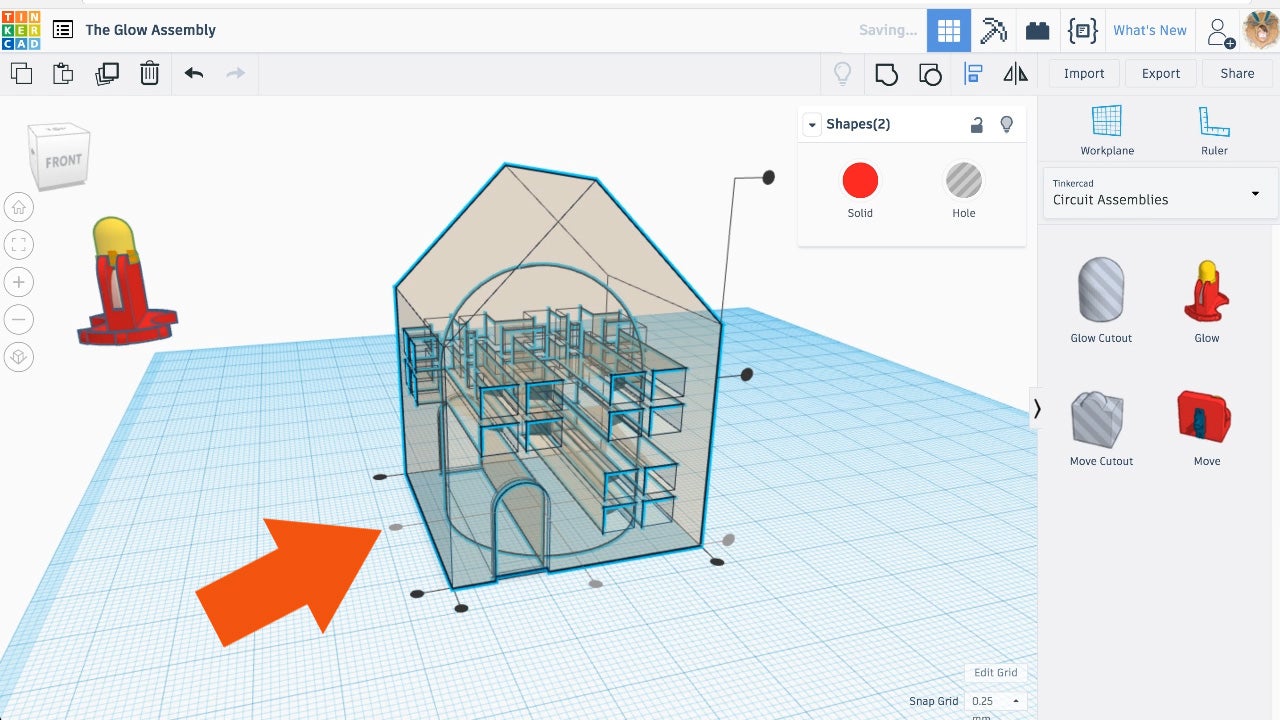The height and width of the screenshot is (720, 1280).
Task: Undo the last action
Action: [194, 73]
